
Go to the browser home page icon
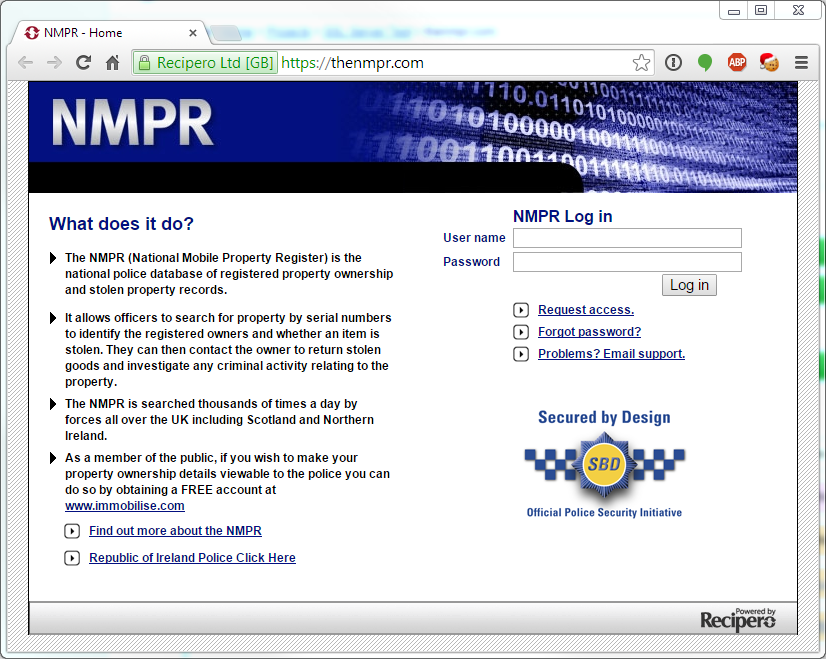click(113, 63)
